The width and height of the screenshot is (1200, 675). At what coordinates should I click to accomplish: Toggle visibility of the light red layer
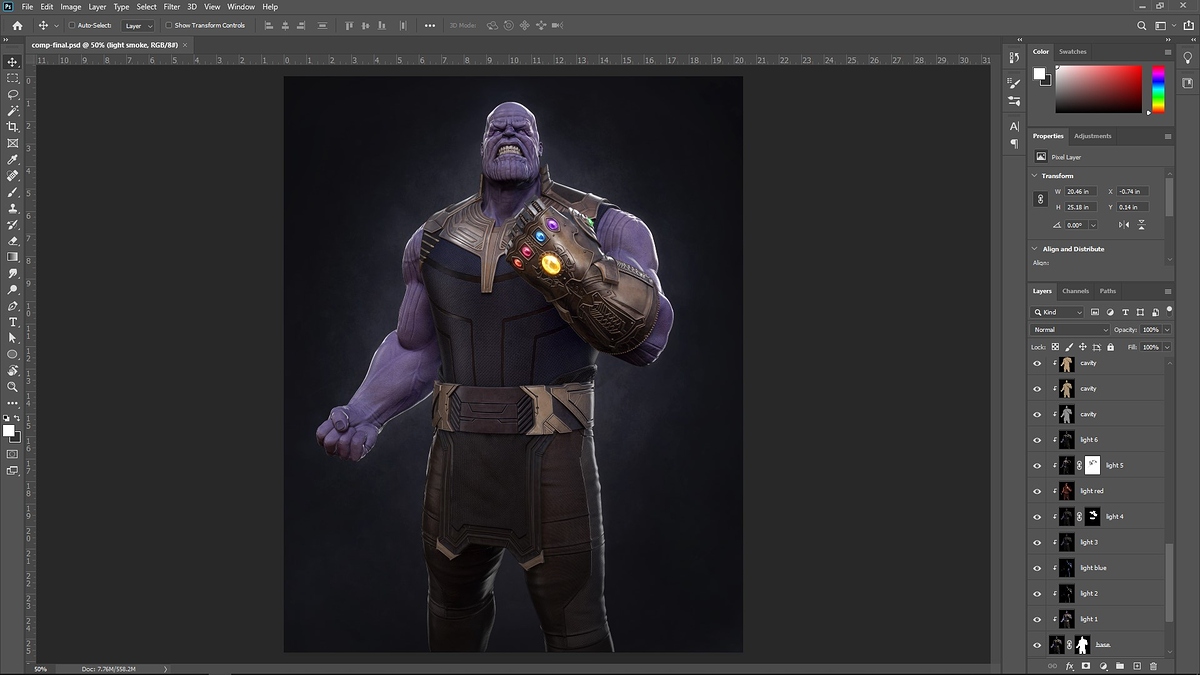pyautogui.click(x=1037, y=491)
